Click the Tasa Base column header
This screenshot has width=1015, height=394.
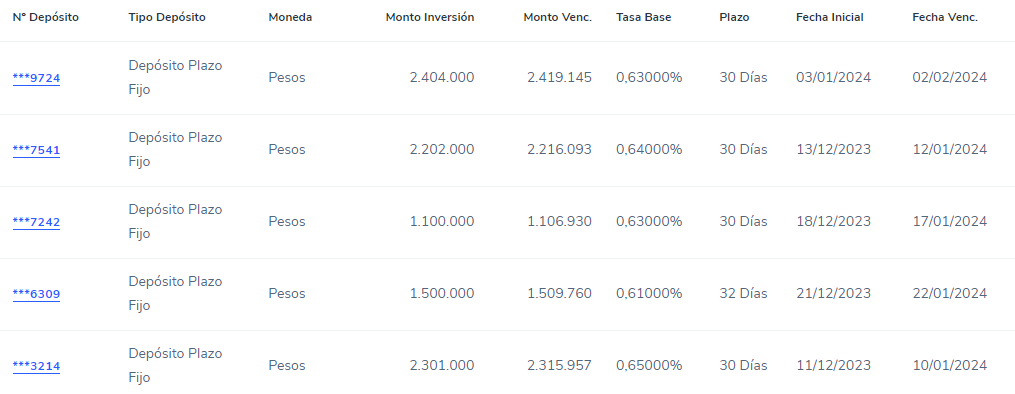(643, 17)
